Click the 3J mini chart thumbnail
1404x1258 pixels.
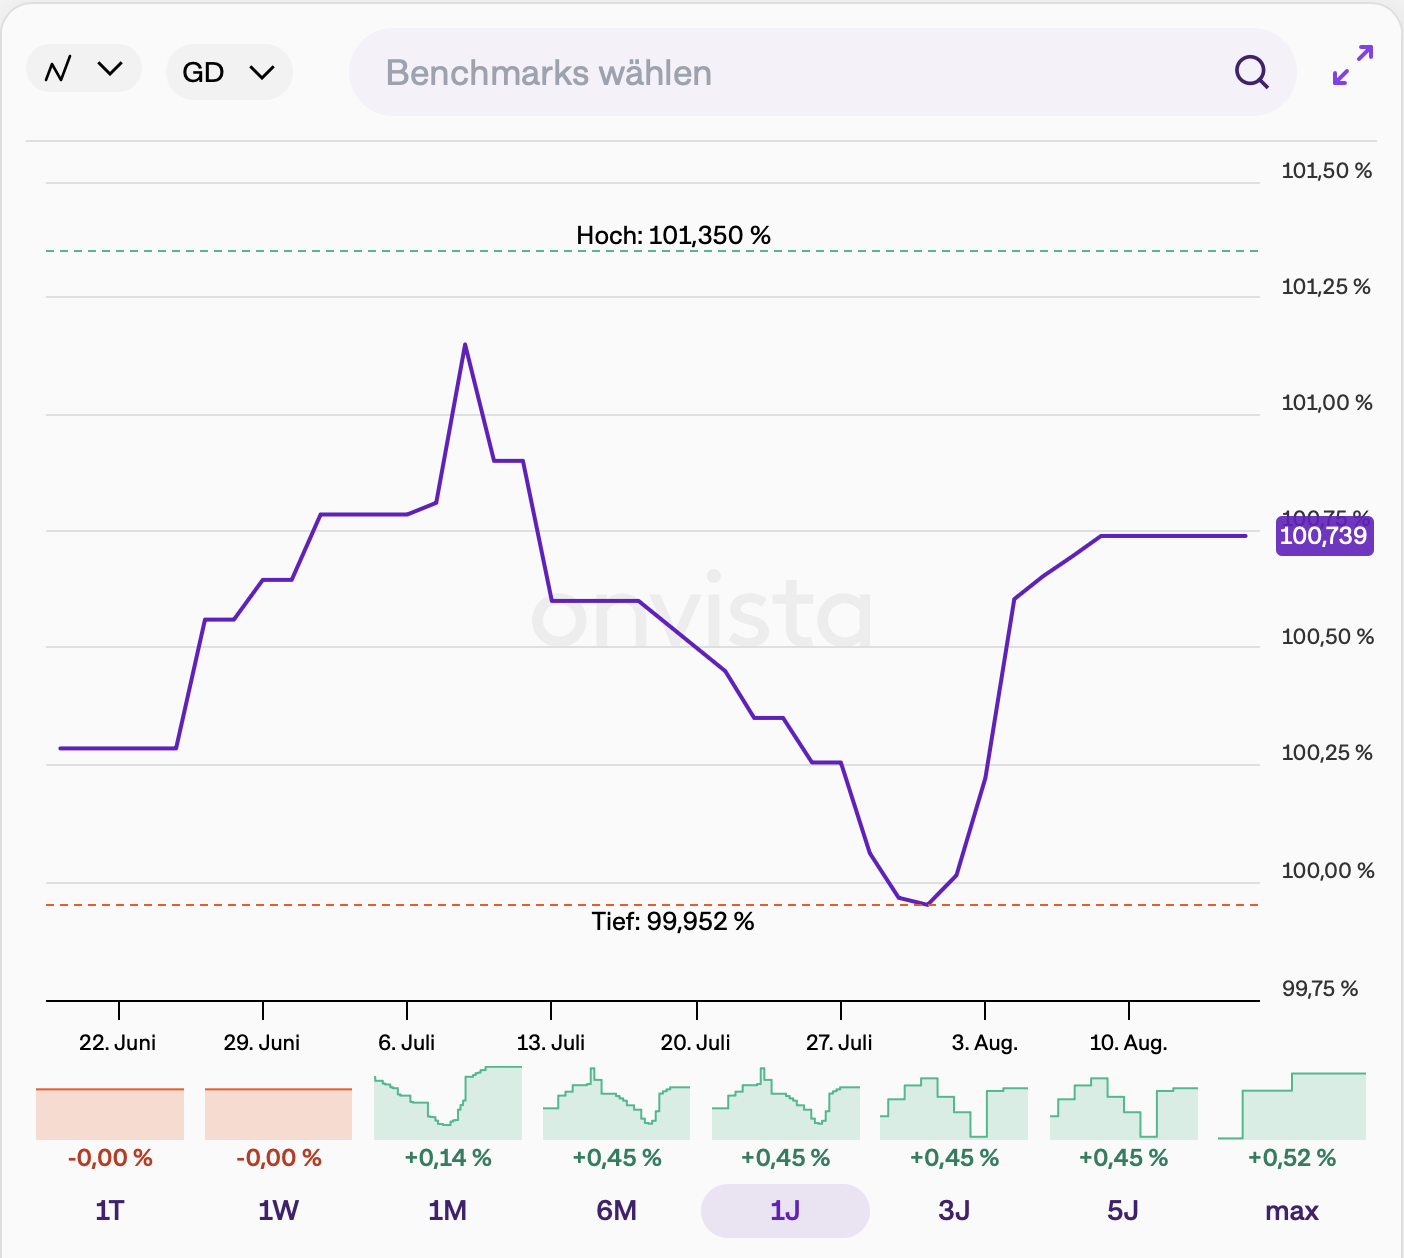pos(954,1107)
